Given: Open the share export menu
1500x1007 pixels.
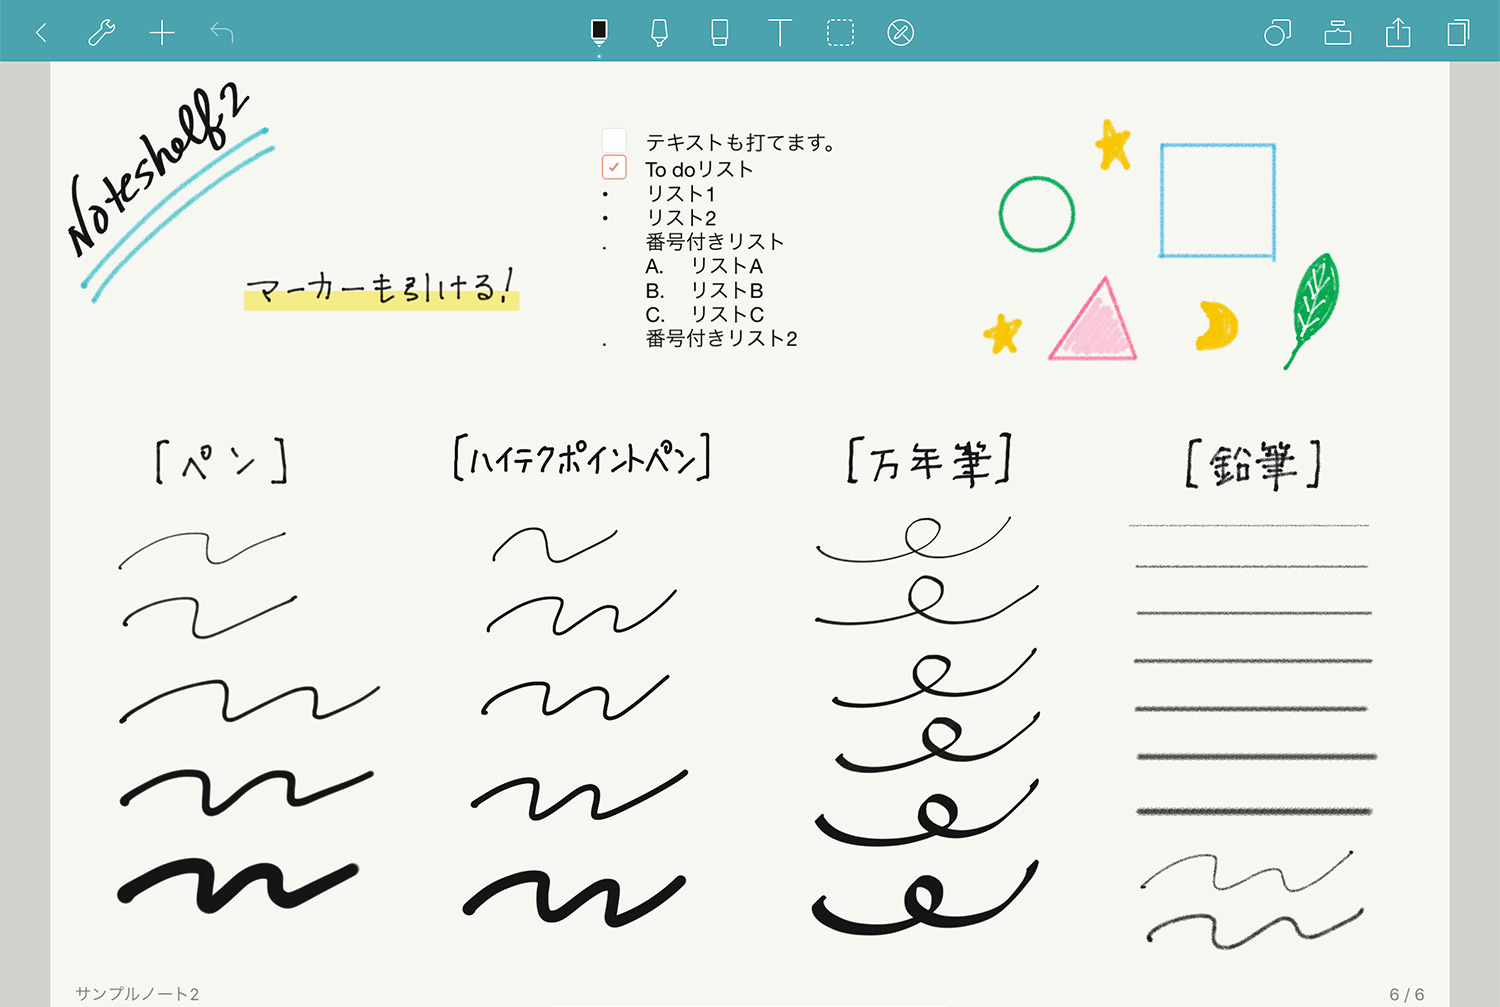Looking at the screenshot, I should tap(1398, 33).
